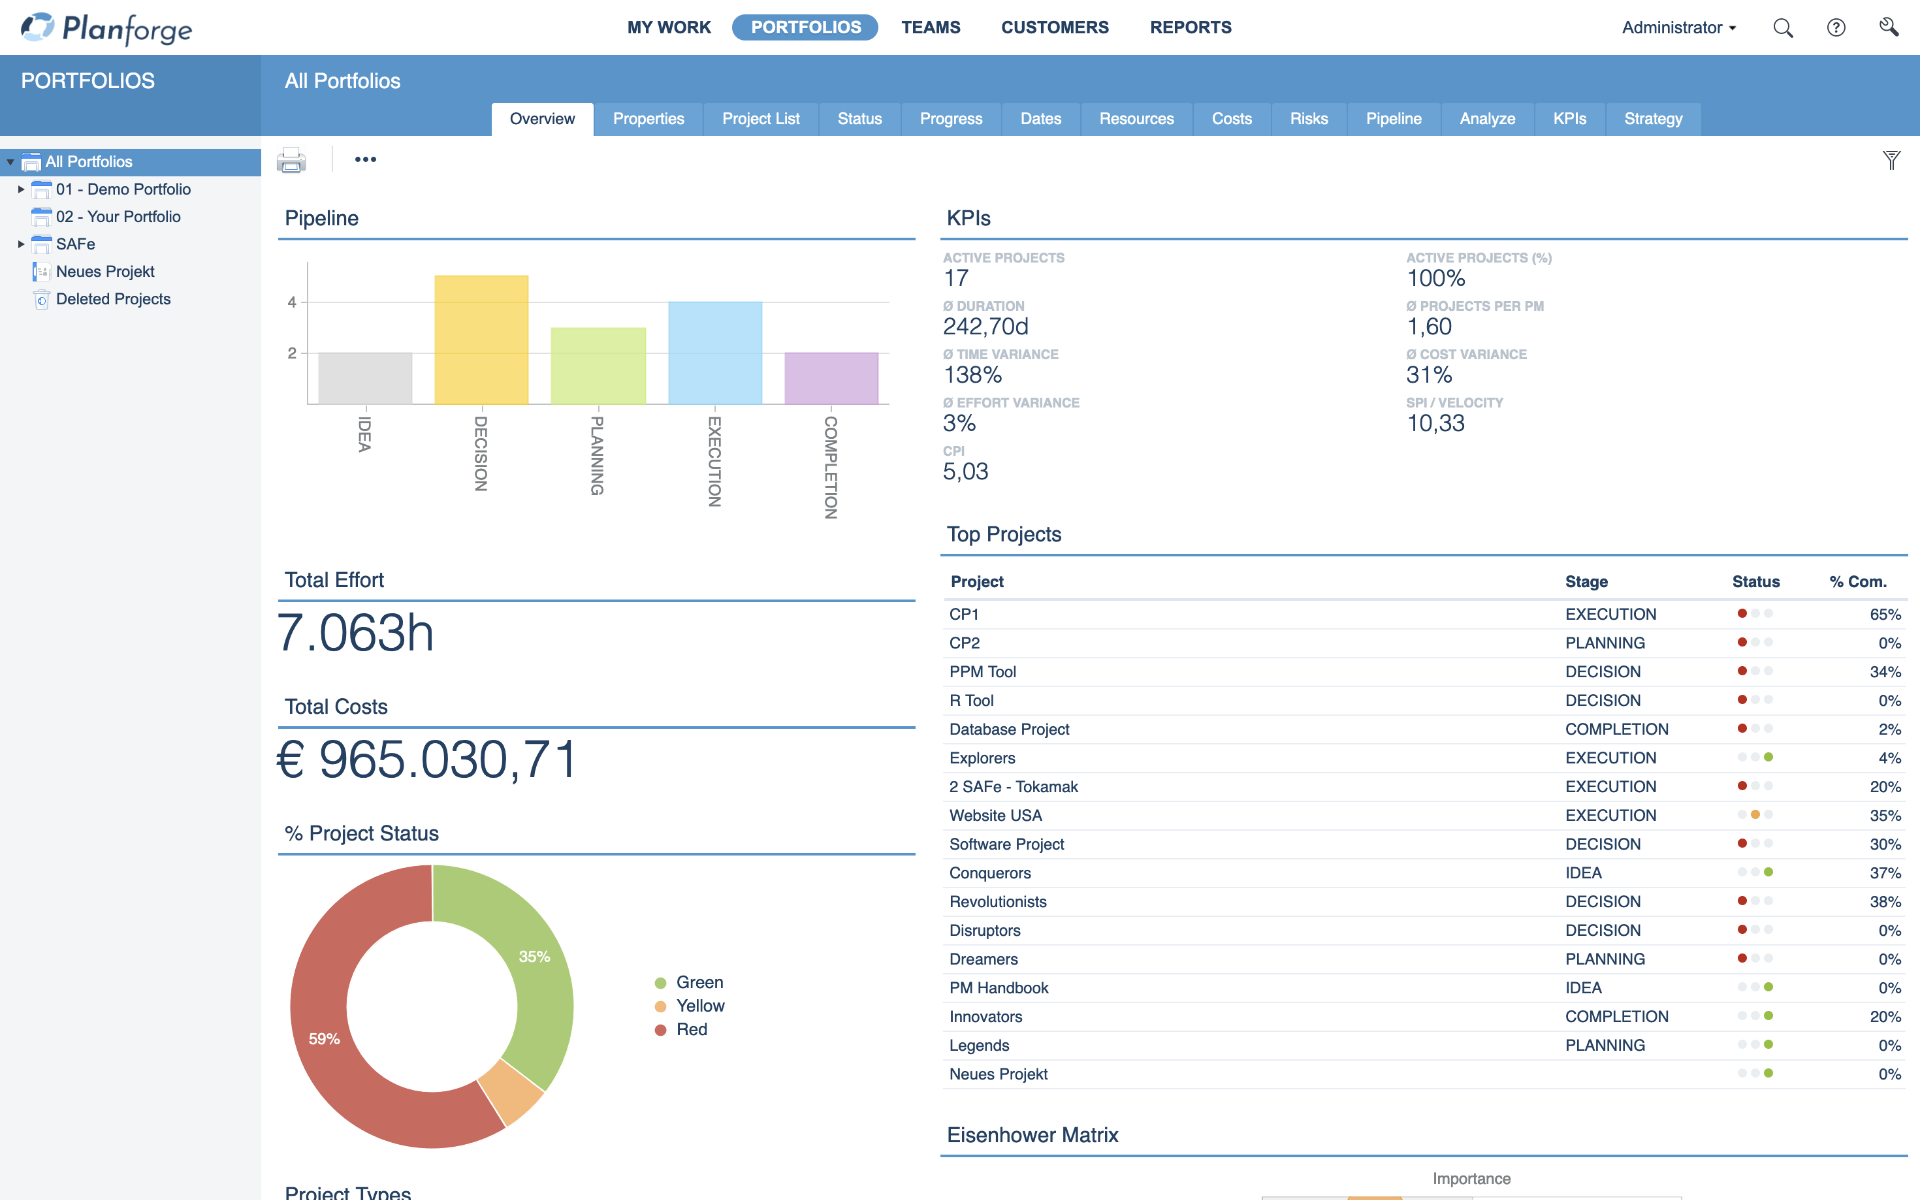Expand the 01 - Demo Portfolio tree item
Image resolution: width=1920 pixels, height=1200 pixels.
click(19, 189)
